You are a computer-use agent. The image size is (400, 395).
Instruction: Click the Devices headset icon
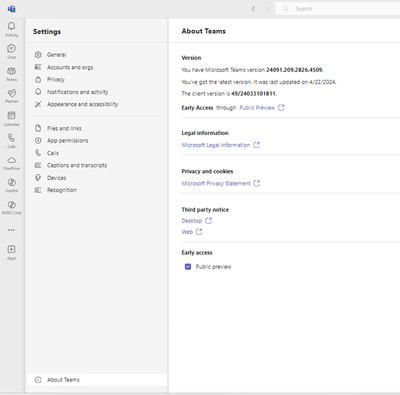pyautogui.click(x=38, y=178)
